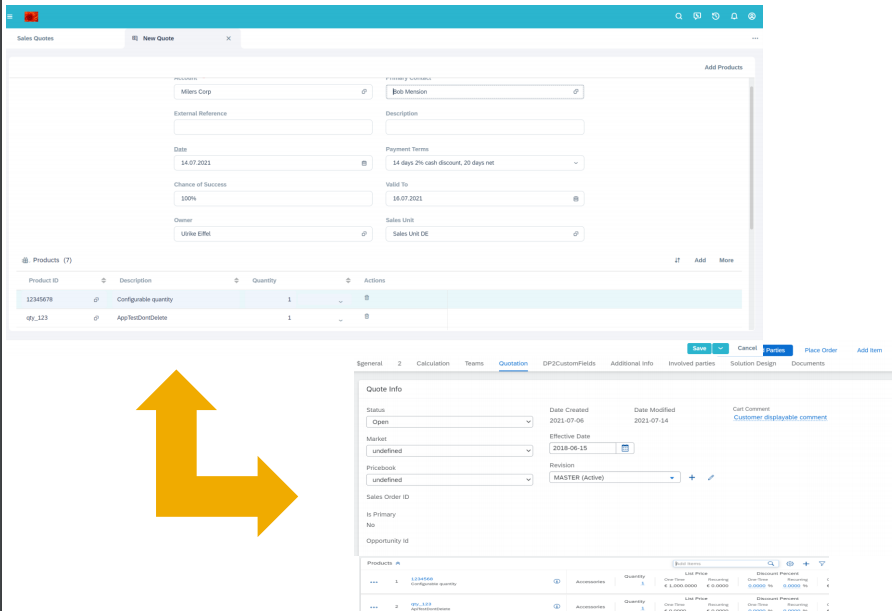Open the navigation hamburger menu

coord(9,16)
